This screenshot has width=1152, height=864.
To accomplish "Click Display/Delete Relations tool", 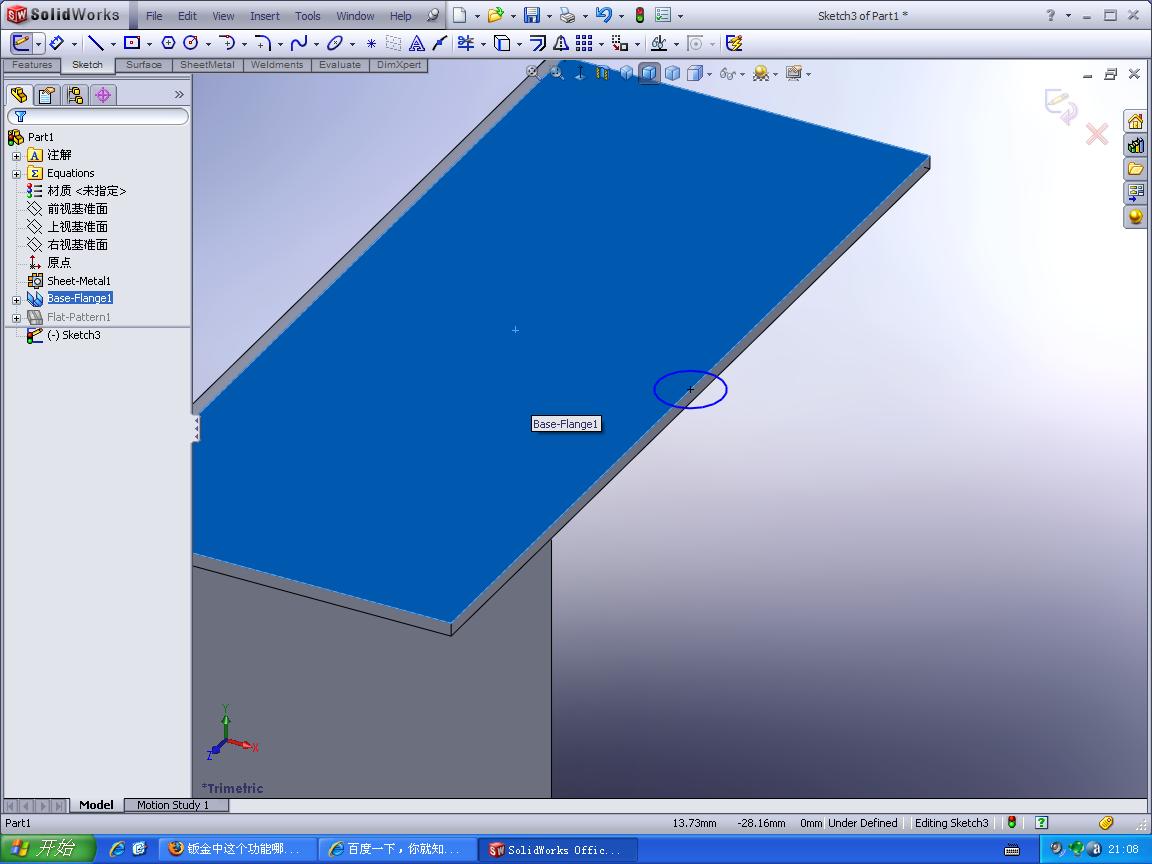I will [659, 43].
